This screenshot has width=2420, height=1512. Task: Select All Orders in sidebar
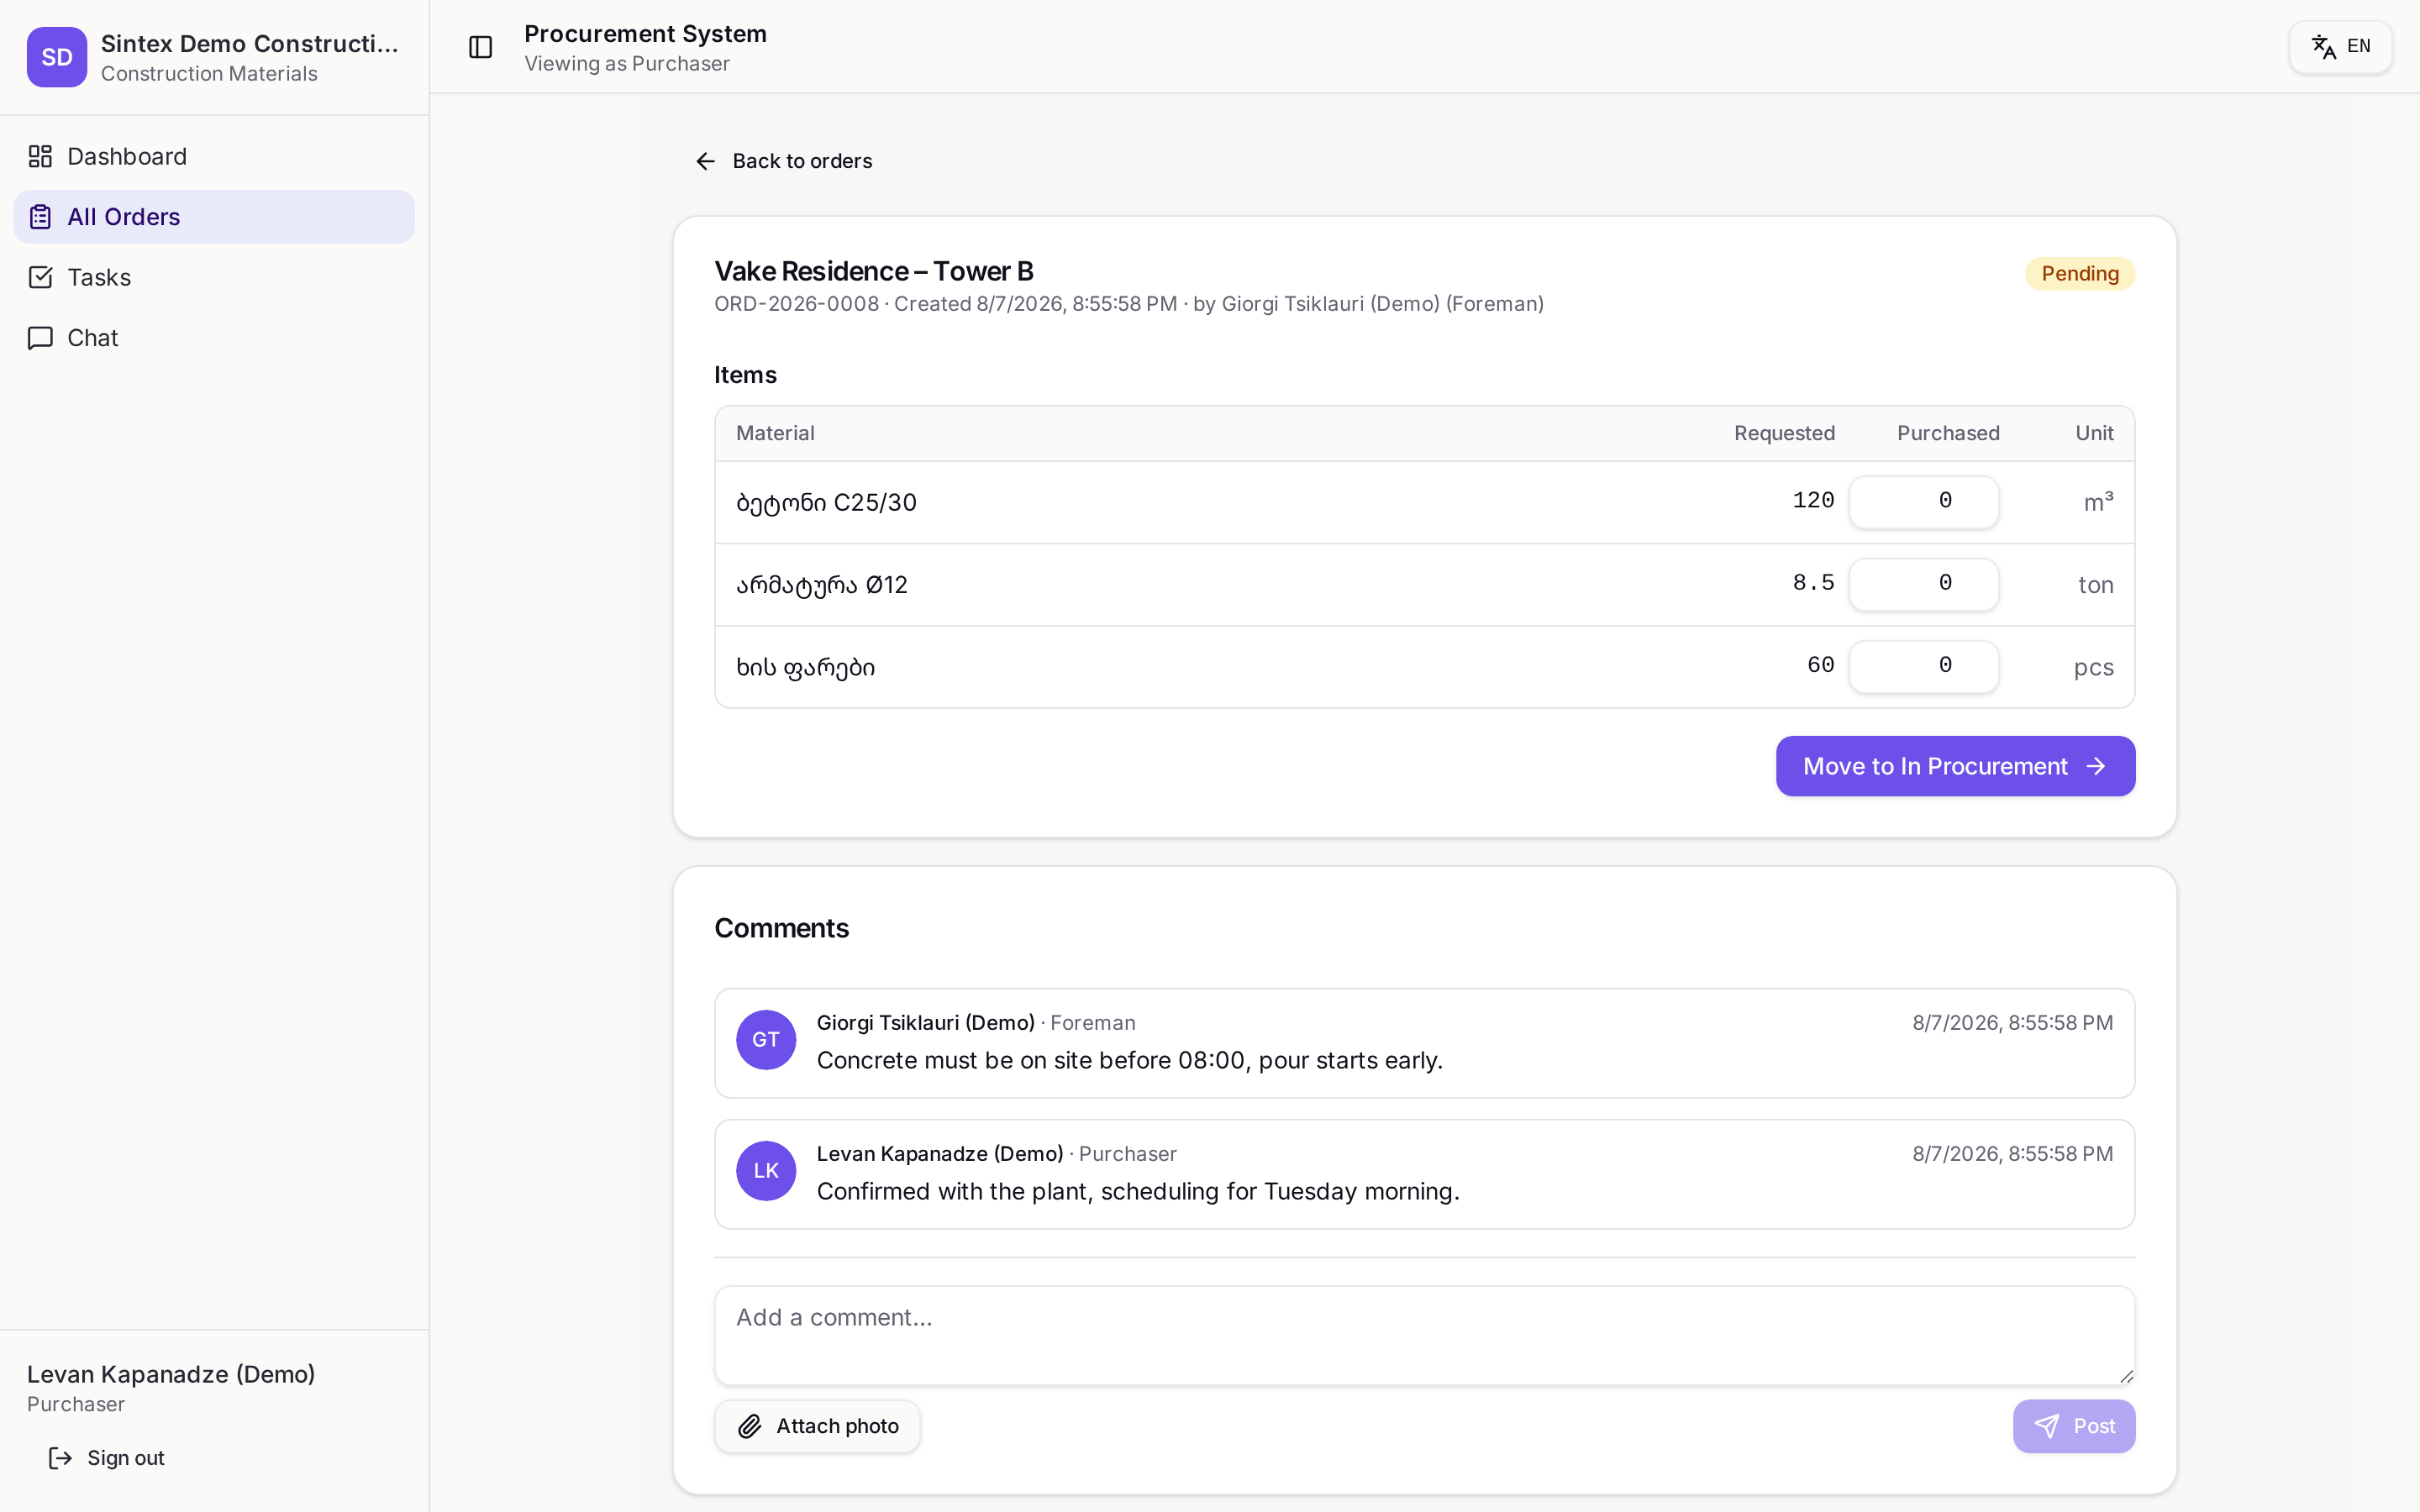[214, 217]
